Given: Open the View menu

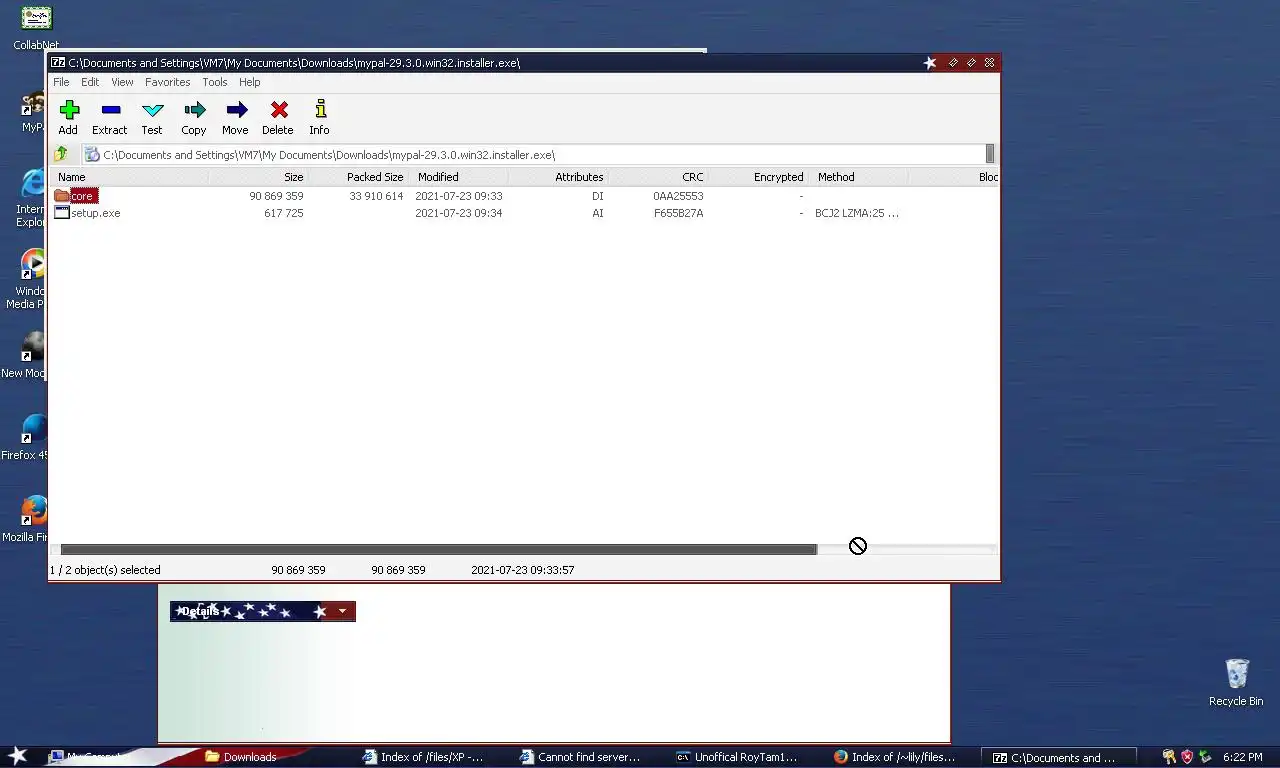Looking at the screenshot, I should [x=122, y=82].
